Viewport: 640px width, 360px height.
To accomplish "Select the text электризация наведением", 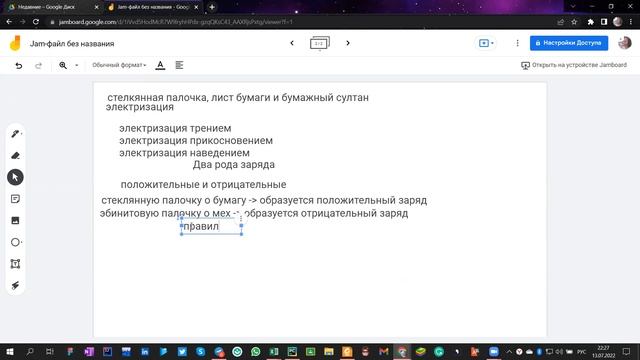I will 184,153.
